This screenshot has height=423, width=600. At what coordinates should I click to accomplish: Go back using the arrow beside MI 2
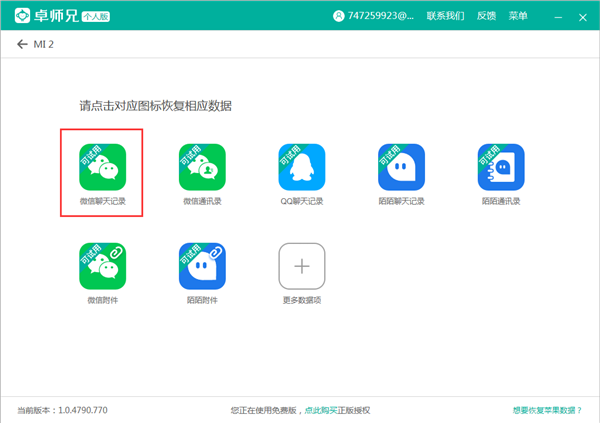pyautogui.click(x=22, y=44)
